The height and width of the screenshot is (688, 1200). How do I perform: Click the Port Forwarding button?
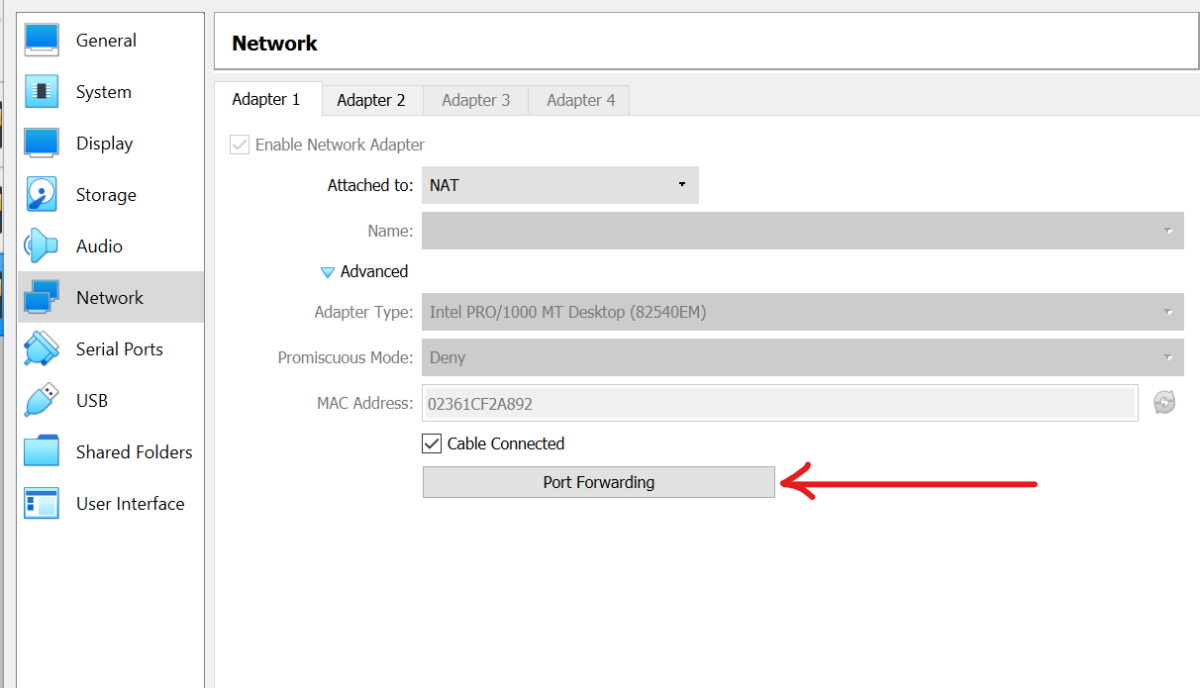[598, 482]
